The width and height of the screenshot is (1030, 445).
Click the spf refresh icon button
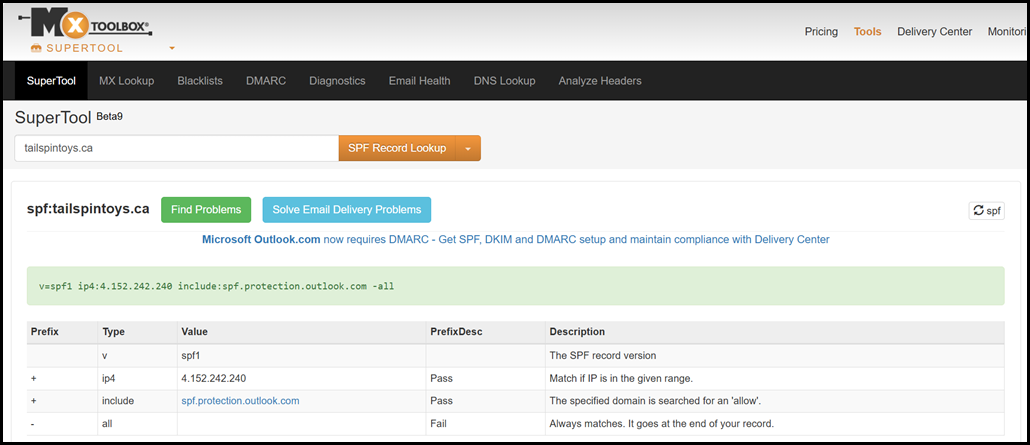tap(986, 211)
